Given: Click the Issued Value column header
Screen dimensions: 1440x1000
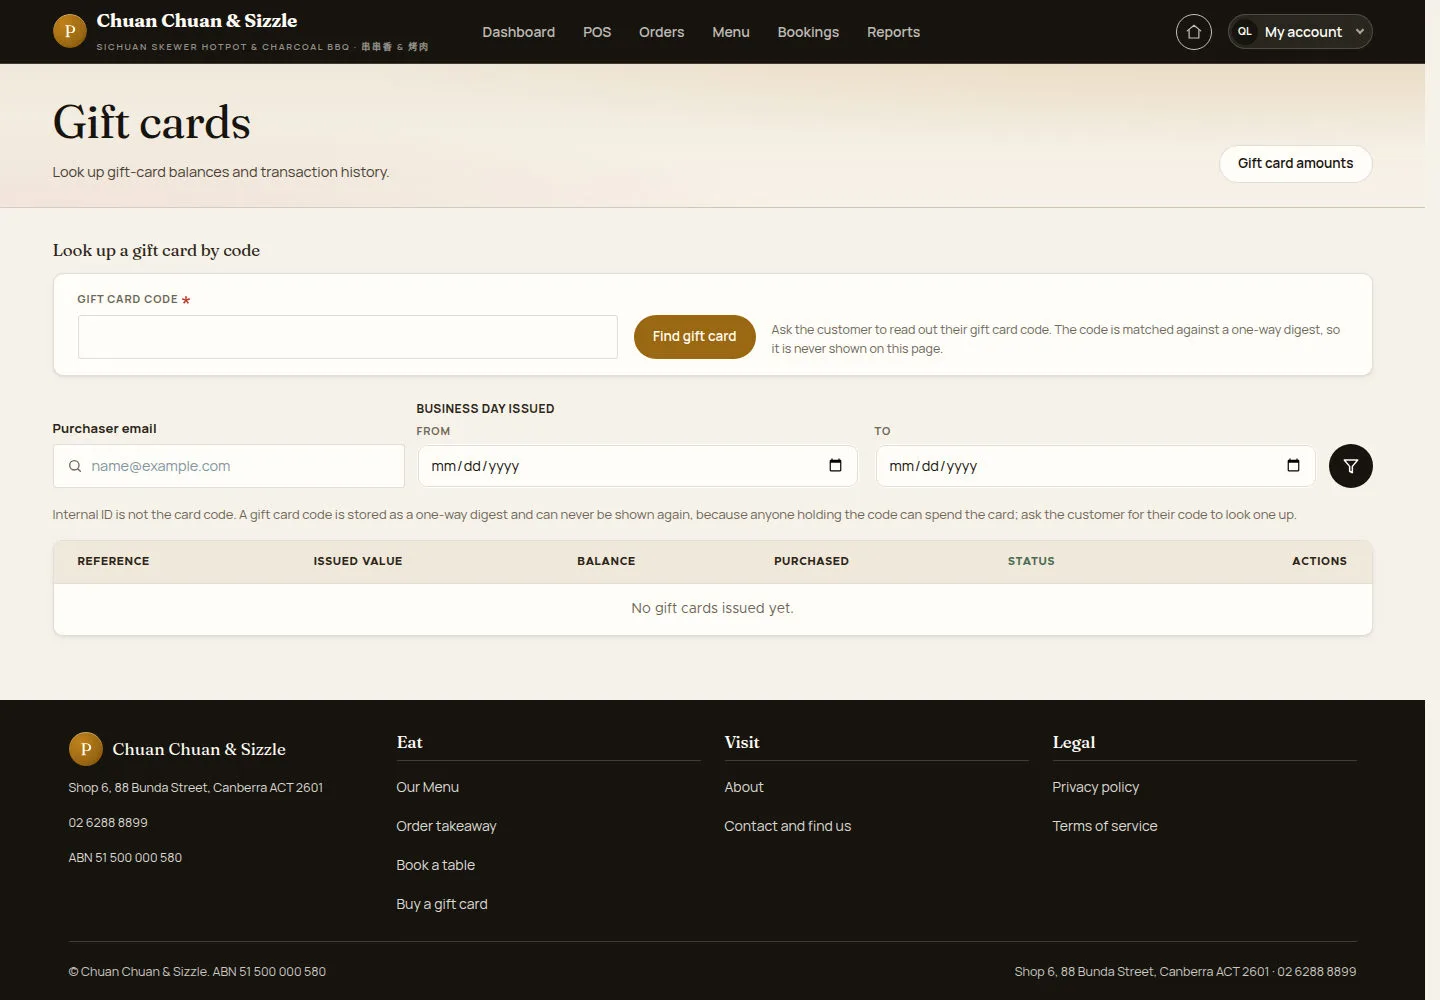Looking at the screenshot, I should click(x=358, y=561).
